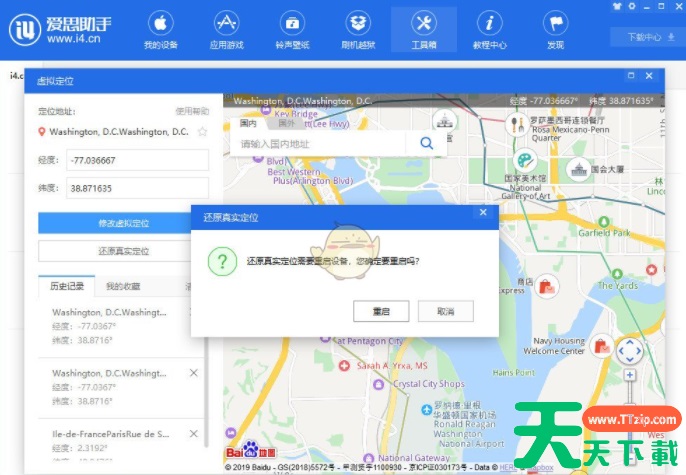Close the 虚拟定位 window
686x475 pixels.
(649, 76)
